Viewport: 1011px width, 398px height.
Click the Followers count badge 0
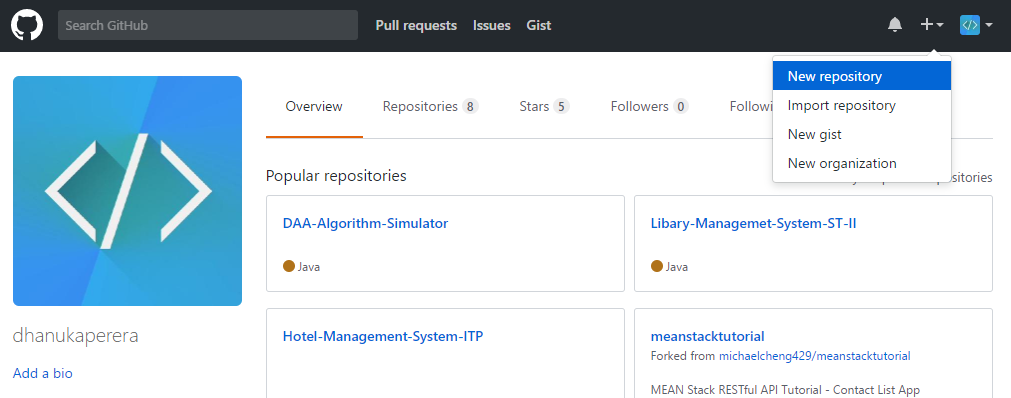click(680, 106)
